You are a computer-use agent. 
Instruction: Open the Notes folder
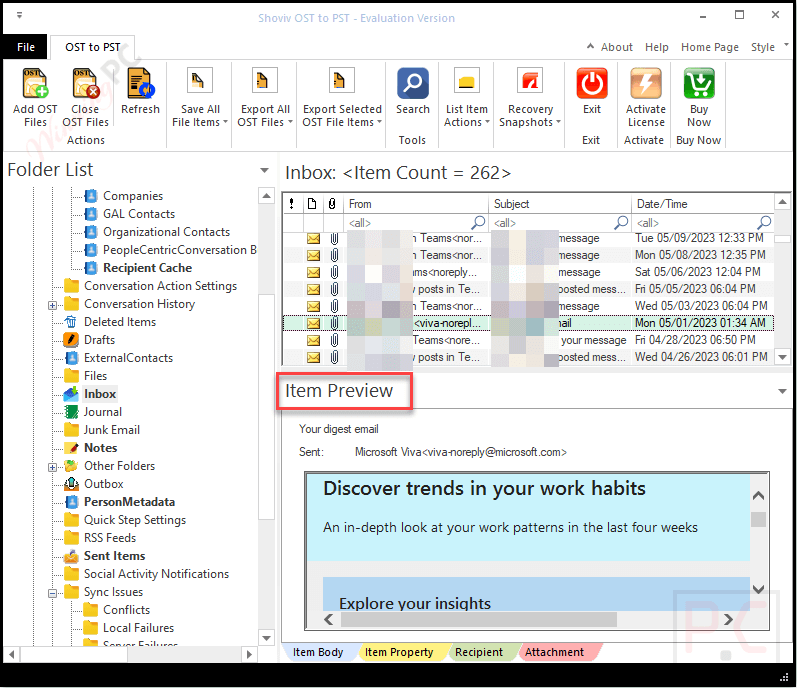(101, 448)
